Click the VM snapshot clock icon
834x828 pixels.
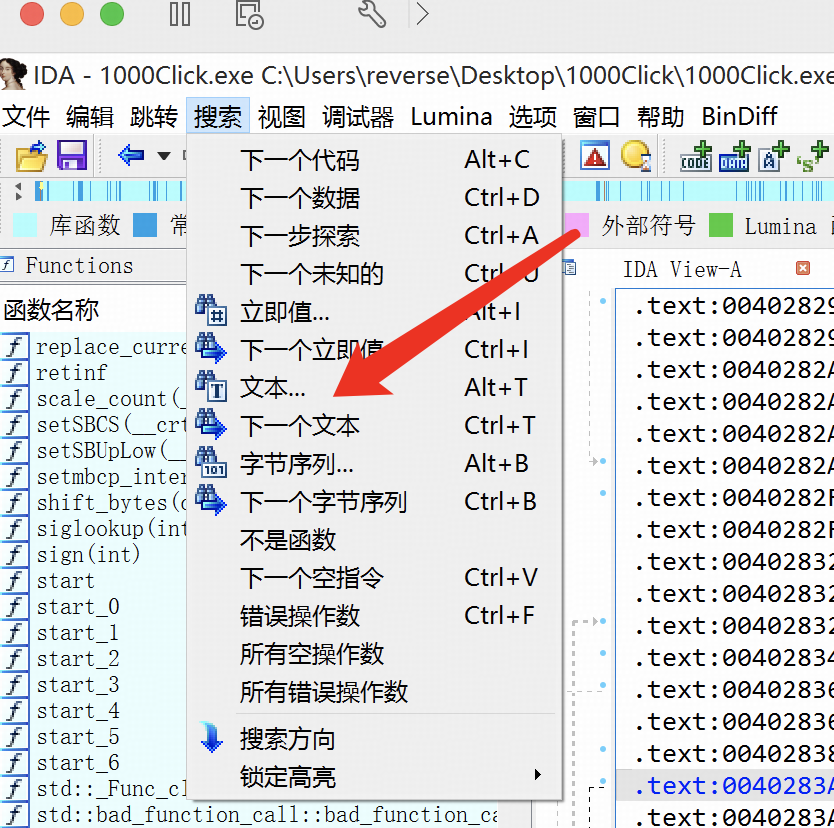pyautogui.click(x=248, y=14)
